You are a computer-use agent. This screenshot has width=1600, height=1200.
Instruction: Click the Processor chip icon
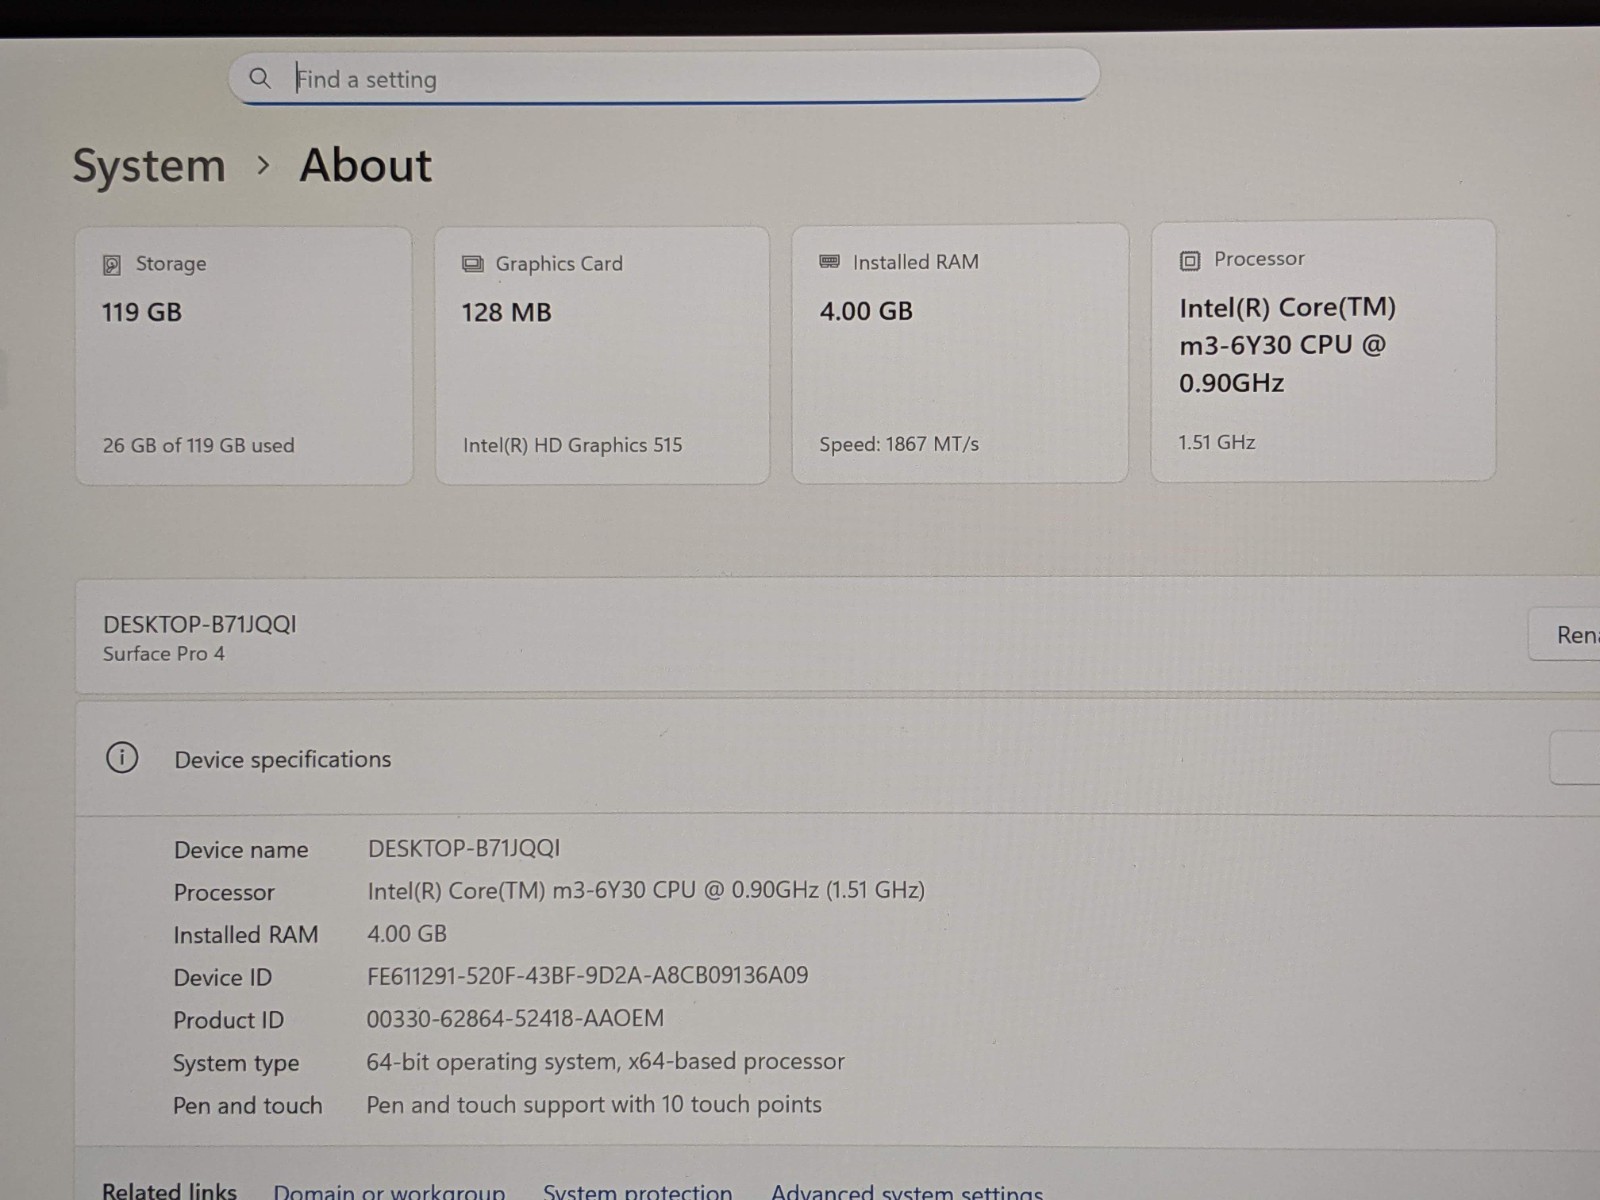pos(1189,261)
